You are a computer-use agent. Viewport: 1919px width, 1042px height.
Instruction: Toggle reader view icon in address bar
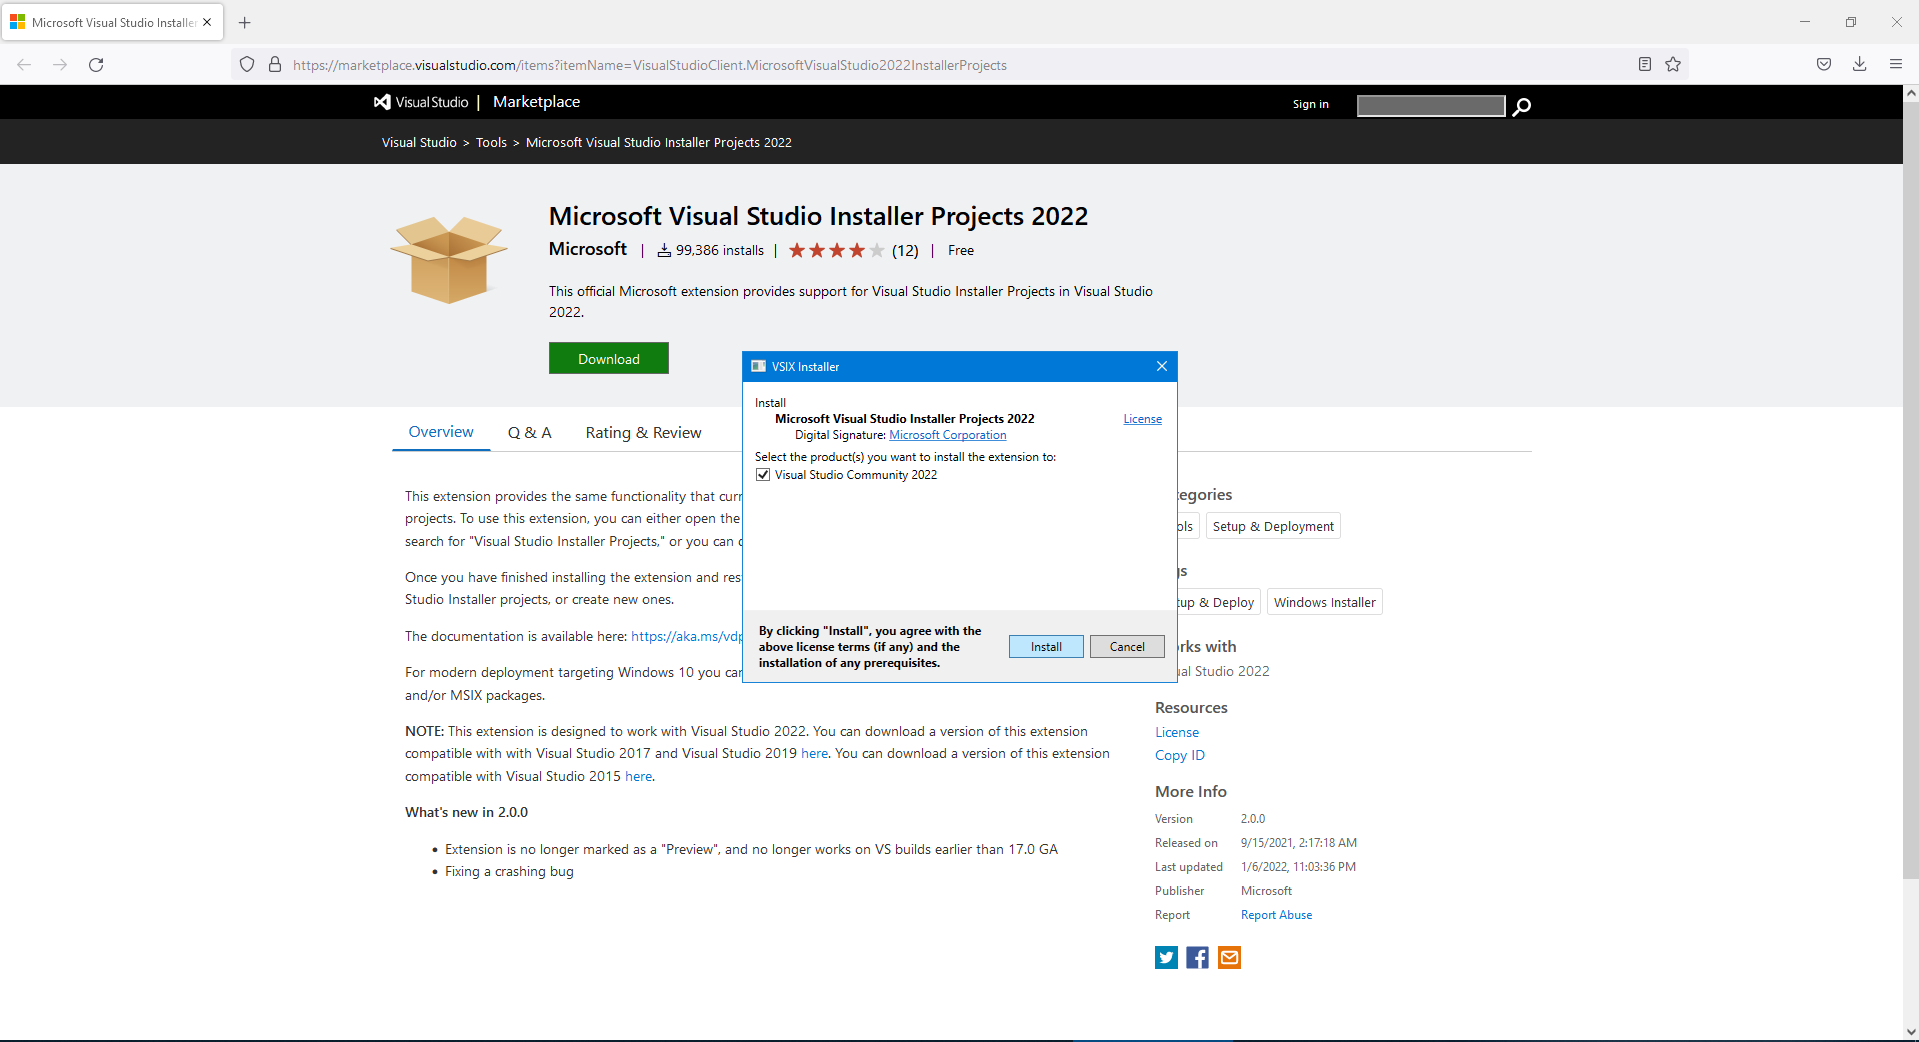(x=1645, y=65)
